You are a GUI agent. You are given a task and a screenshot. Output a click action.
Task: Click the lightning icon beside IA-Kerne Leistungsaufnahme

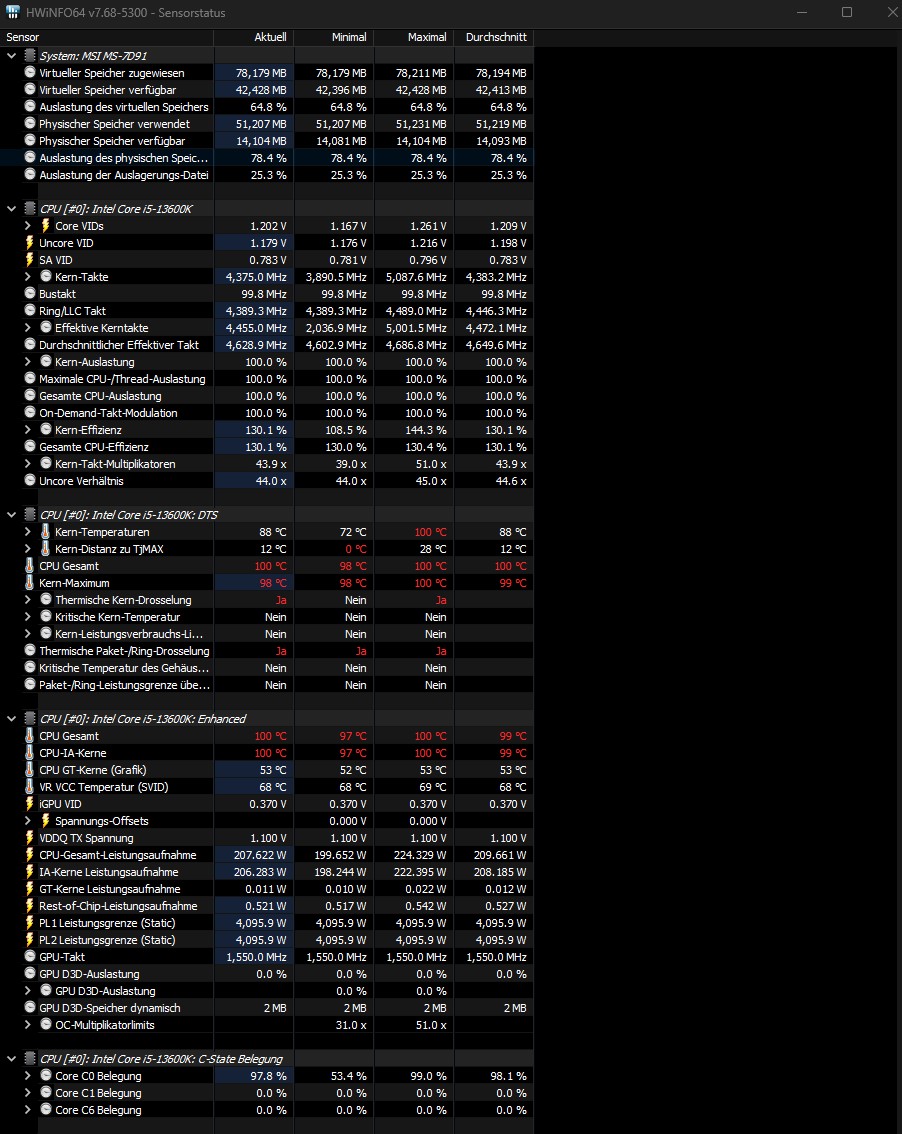tap(30, 871)
